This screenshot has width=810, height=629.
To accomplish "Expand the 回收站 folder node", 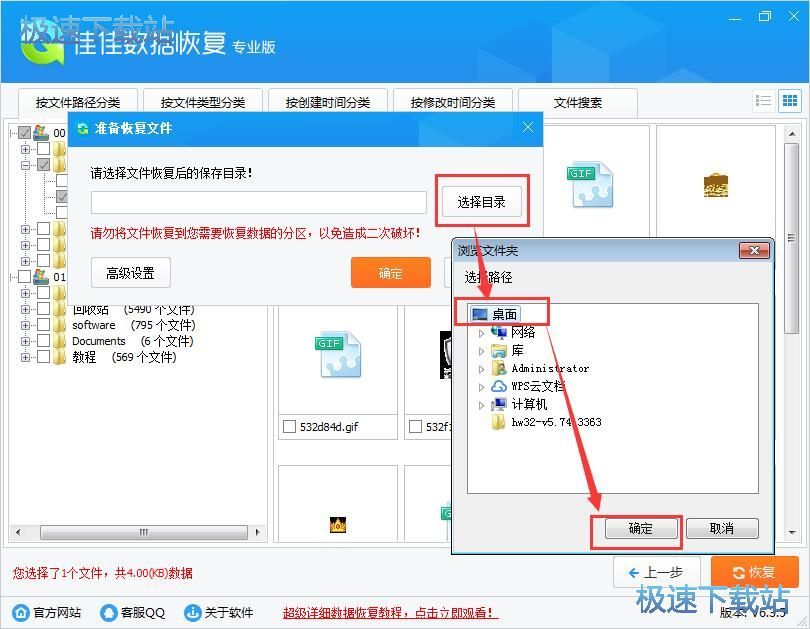I will tap(25, 309).
